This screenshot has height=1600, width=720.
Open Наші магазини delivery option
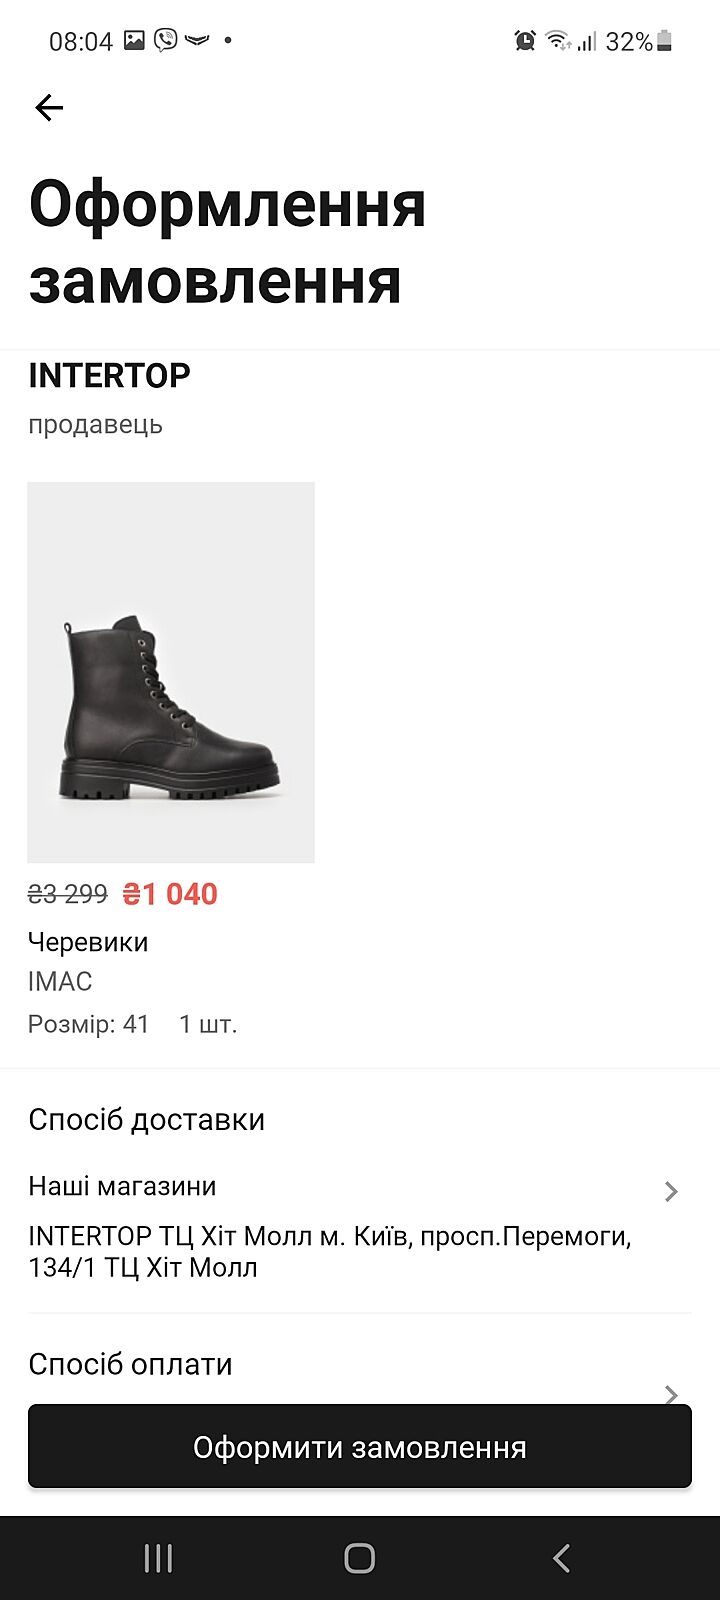122,1186
